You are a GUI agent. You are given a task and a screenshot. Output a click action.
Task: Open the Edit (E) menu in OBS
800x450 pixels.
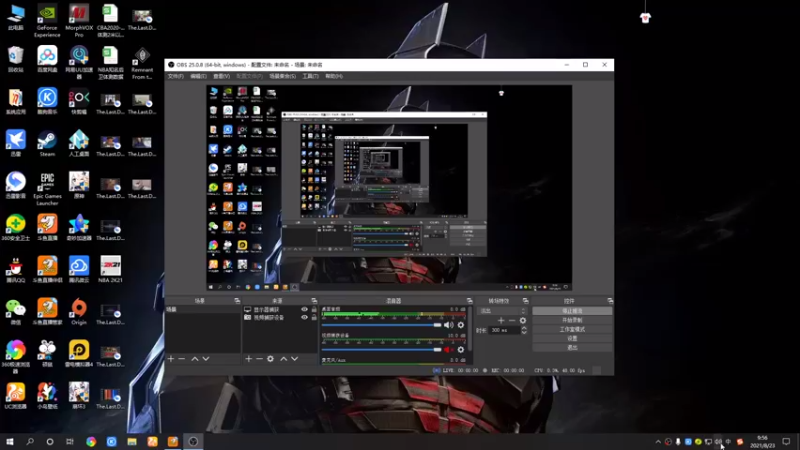[198, 76]
